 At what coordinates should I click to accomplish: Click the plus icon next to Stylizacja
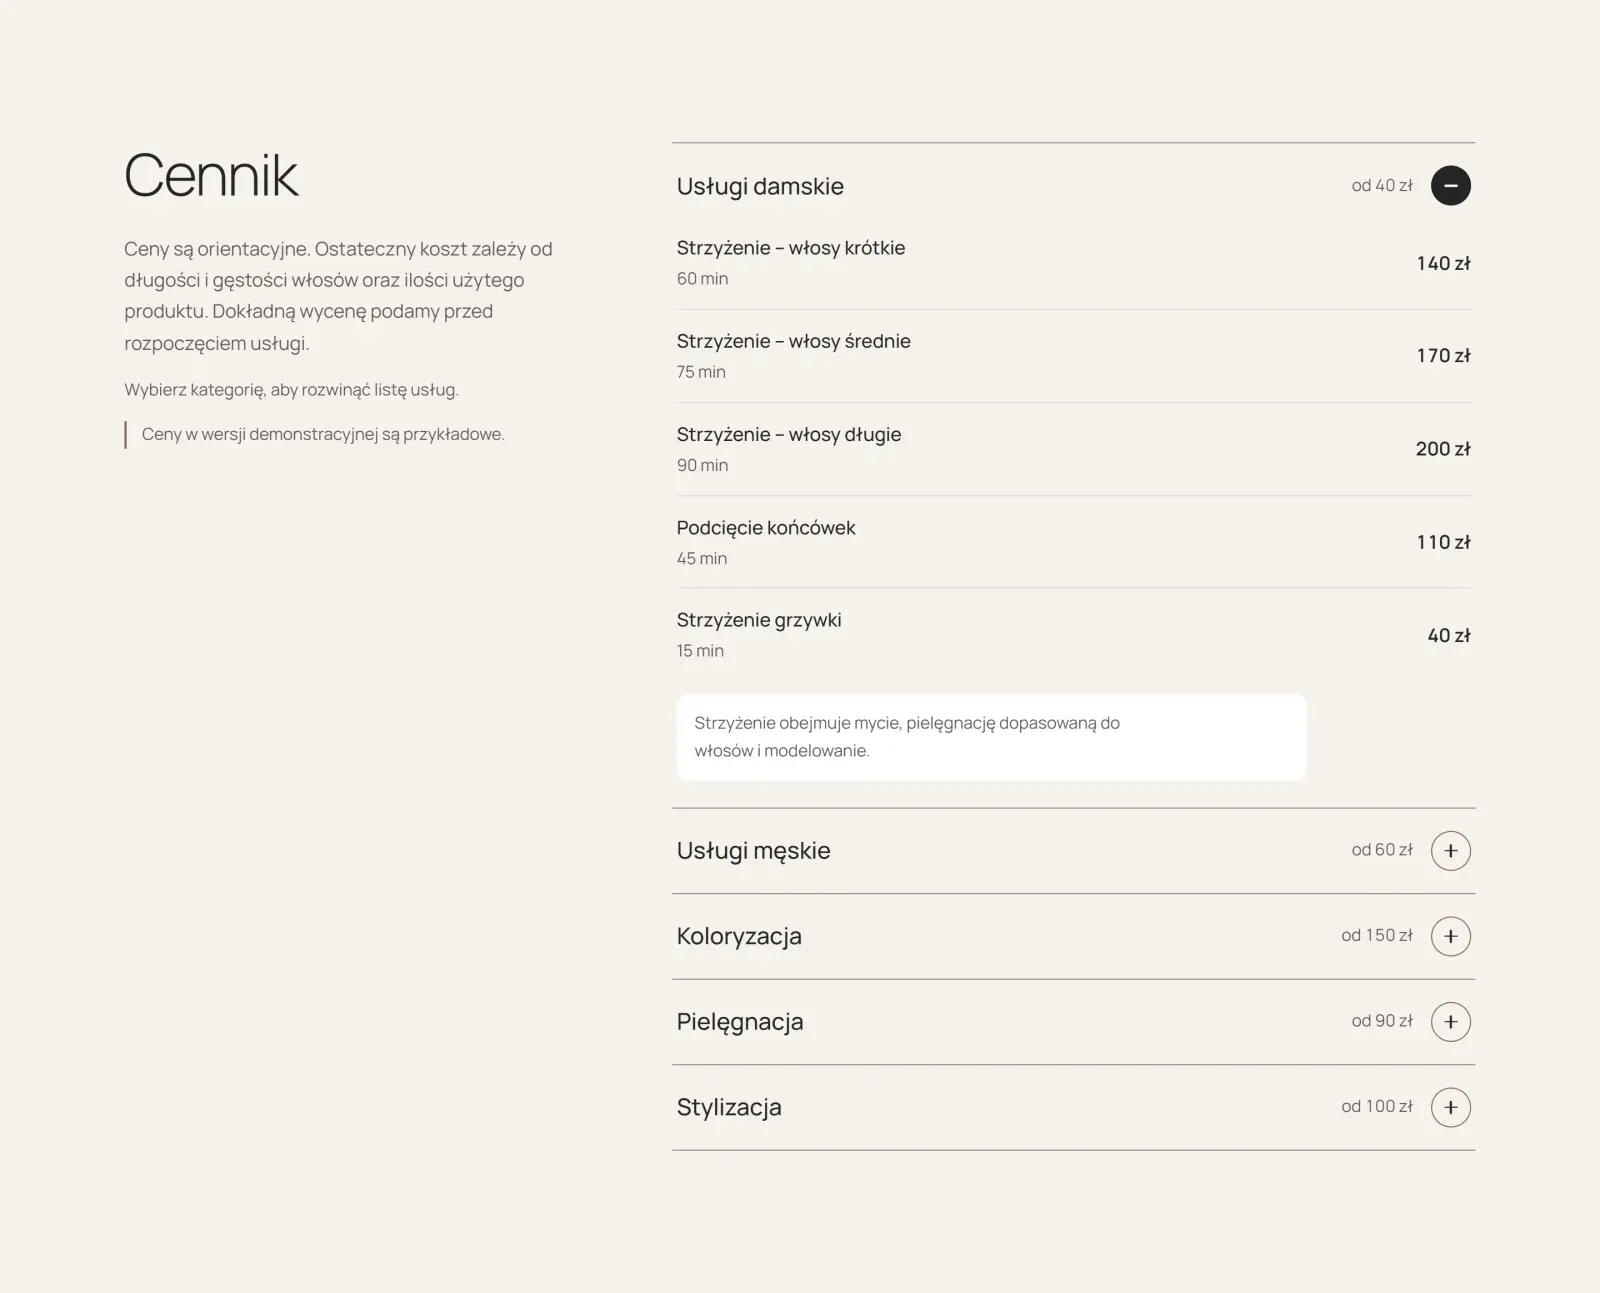coord(1450,1107)
